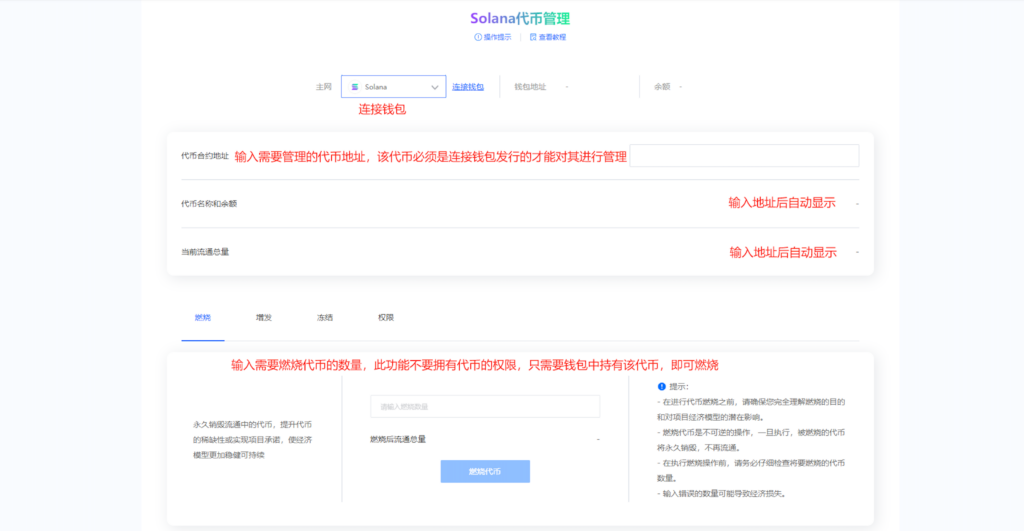
Task: Click the hint line starting 在执行燃烧操作前
Action: tap(751, 471)
